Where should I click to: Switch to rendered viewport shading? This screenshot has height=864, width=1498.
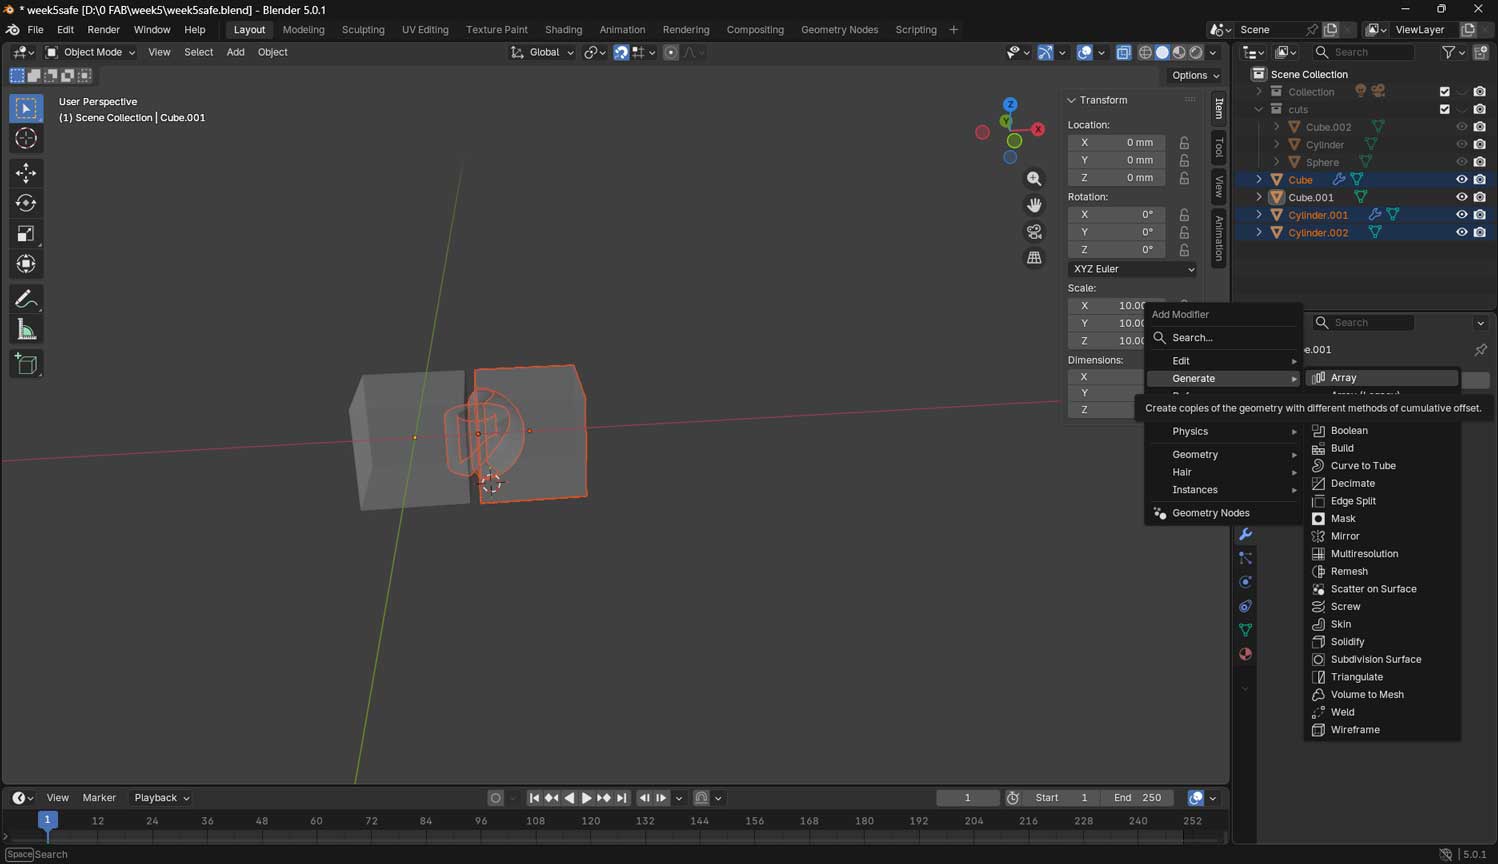(x=1196, y=52)
